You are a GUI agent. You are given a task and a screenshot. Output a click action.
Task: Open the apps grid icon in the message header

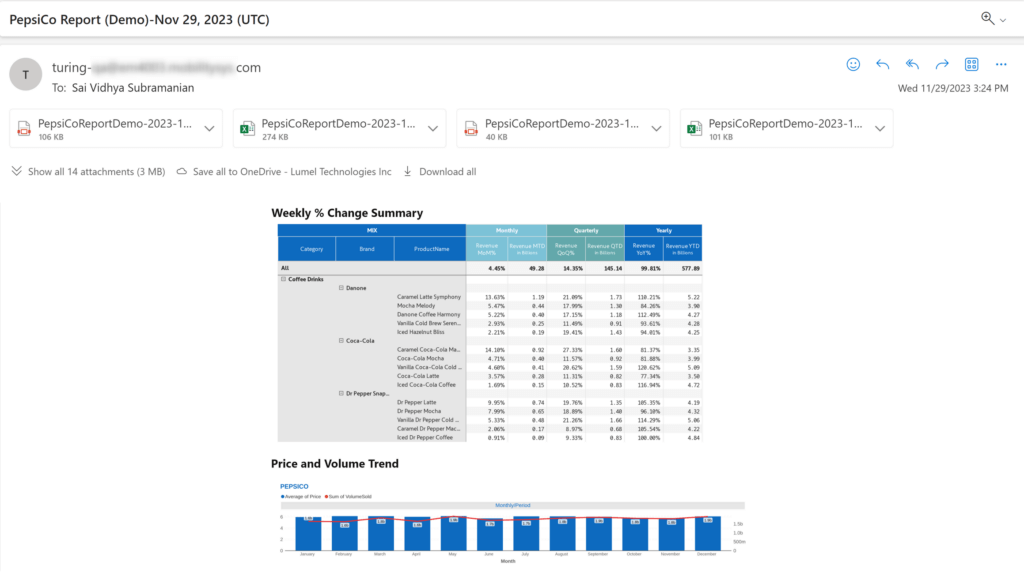click(x=971, y=64)
